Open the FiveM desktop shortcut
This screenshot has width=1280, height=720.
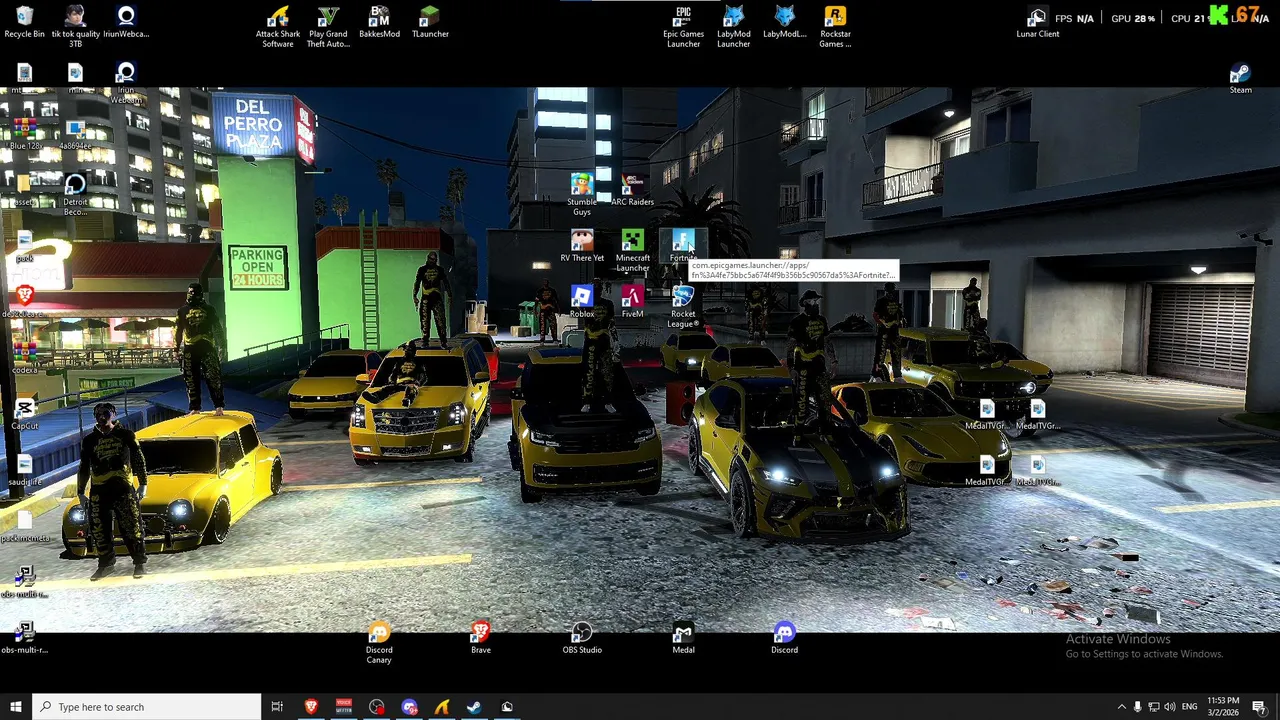[x=632, y=302]
